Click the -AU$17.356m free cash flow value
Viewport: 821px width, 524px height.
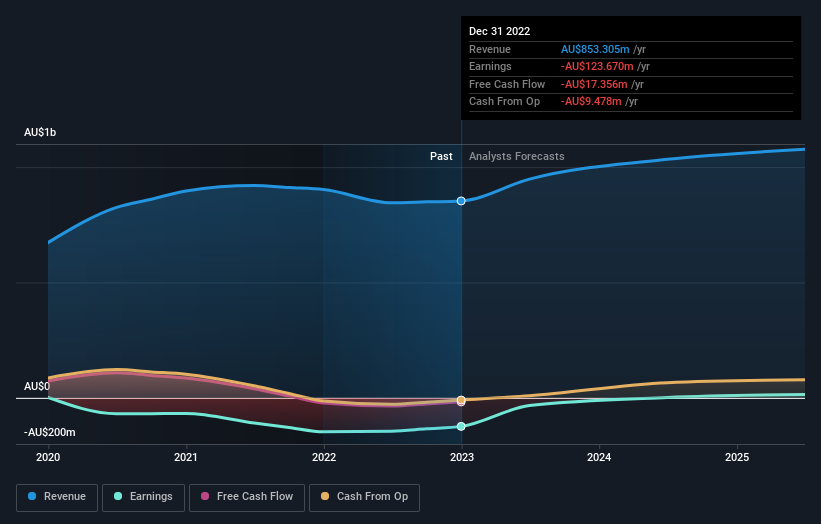point(594,84)
